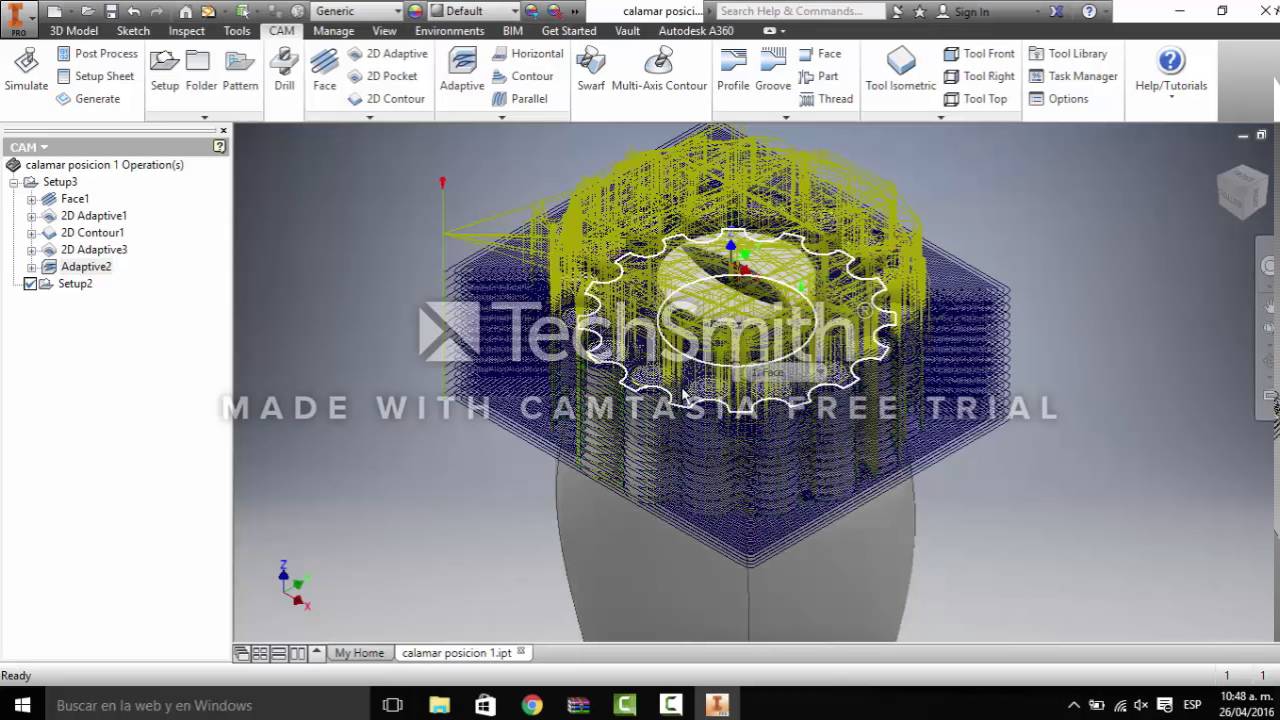
Task: Add a new Folder in the CAM ribbon
Action: tap(201, 69)
